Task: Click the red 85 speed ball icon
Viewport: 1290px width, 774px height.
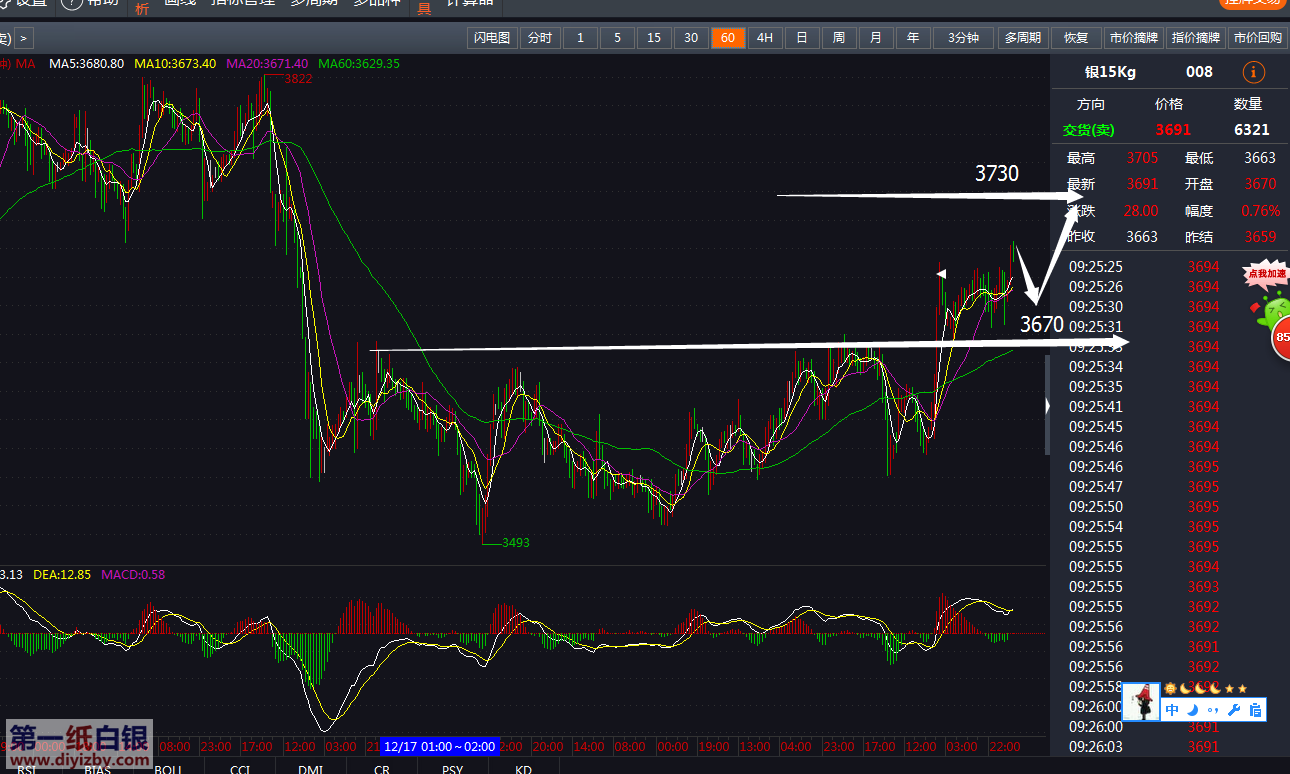Action: pos(1281,337)
